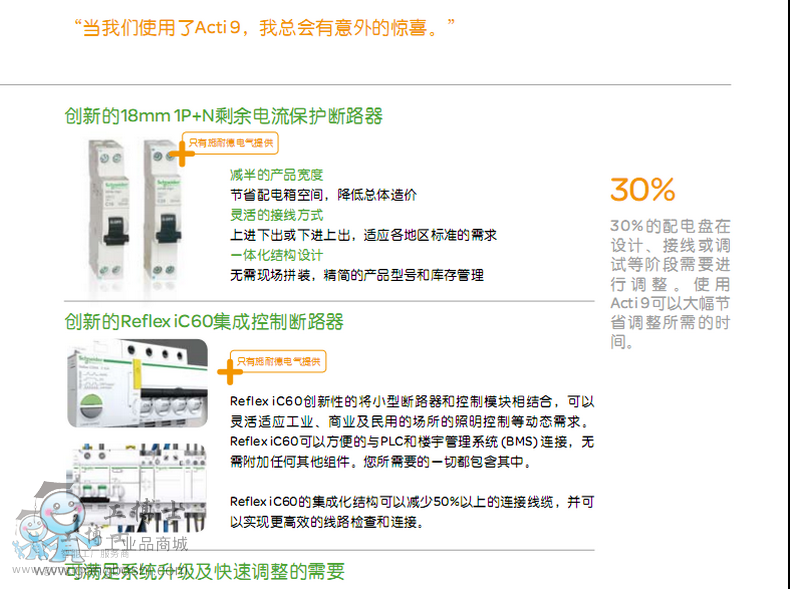
Task: Click the orange plus icon beside the 1P+N breakers
Action: click(182, 153)
